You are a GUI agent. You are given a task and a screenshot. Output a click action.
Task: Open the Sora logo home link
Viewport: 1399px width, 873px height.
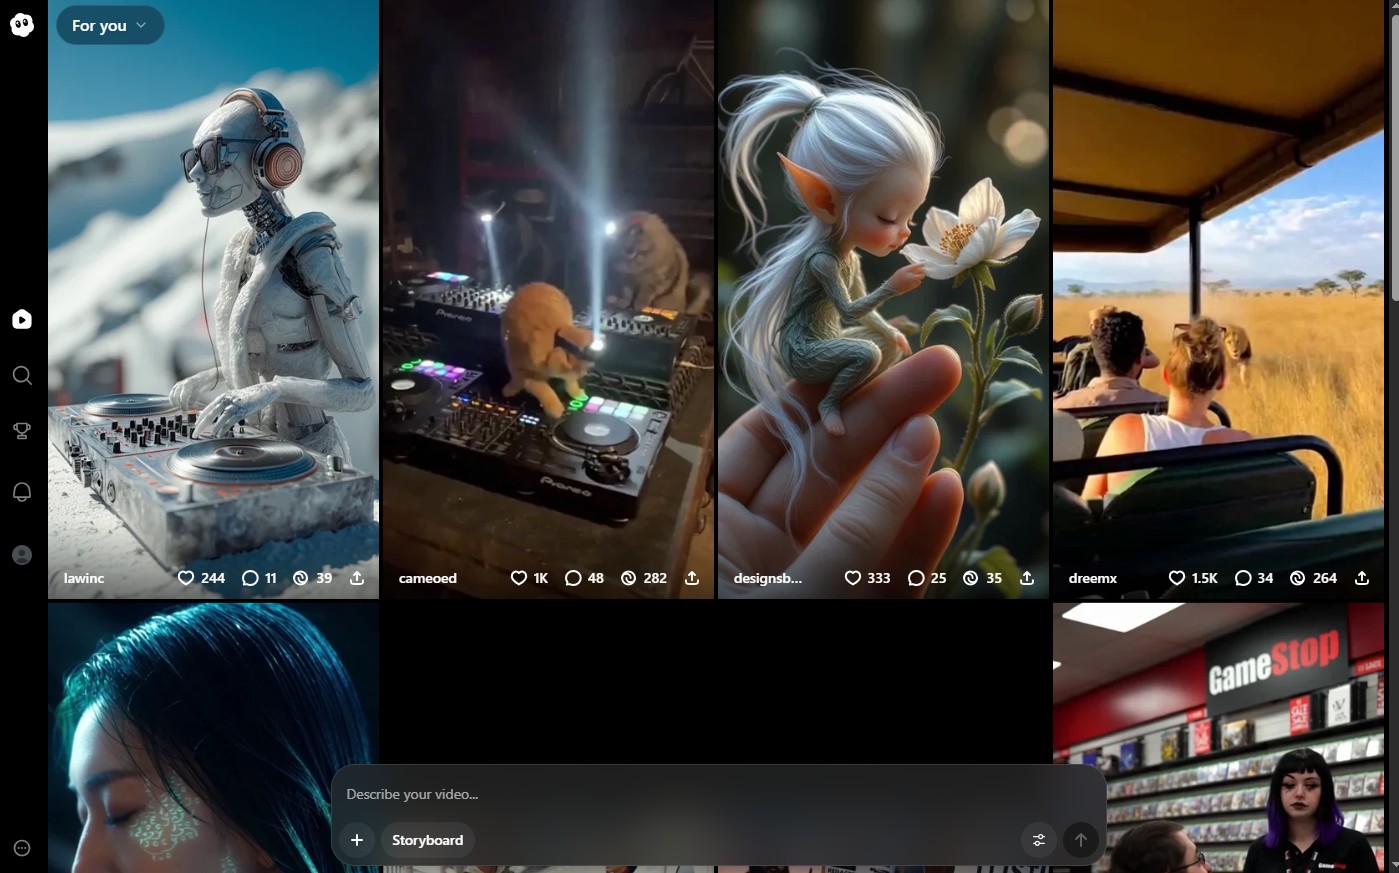click(x=22, y=25)
